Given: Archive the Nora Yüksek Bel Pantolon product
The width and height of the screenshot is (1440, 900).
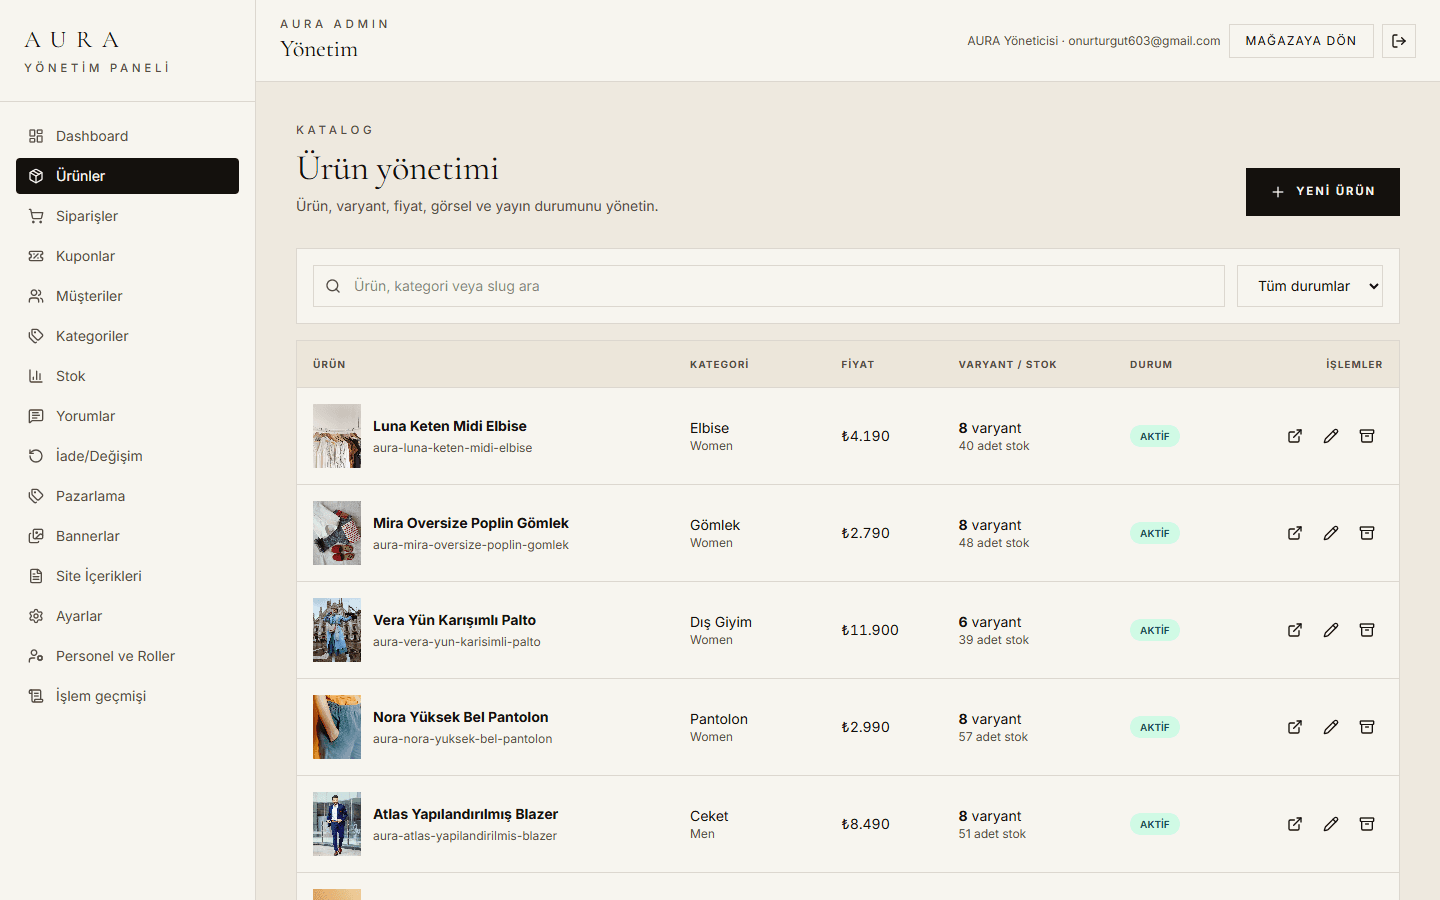Looking at the screenshot, I should click(x=1367, y=727).
